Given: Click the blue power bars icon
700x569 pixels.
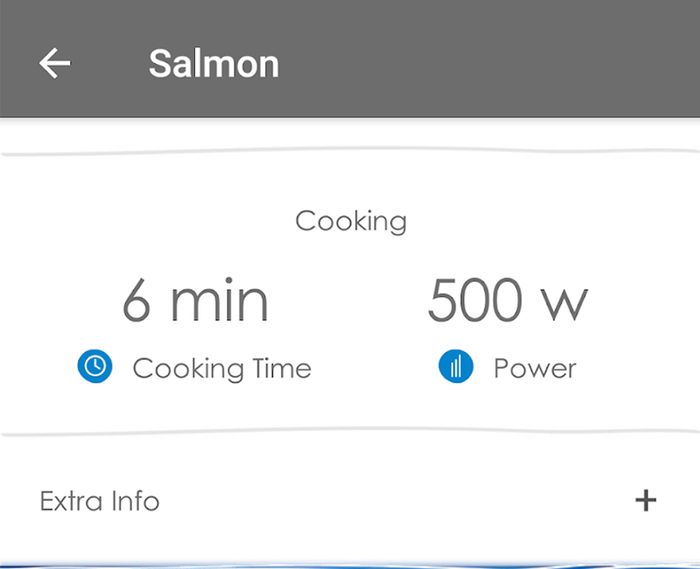Looking at the screenshot, I should (455, 367).
